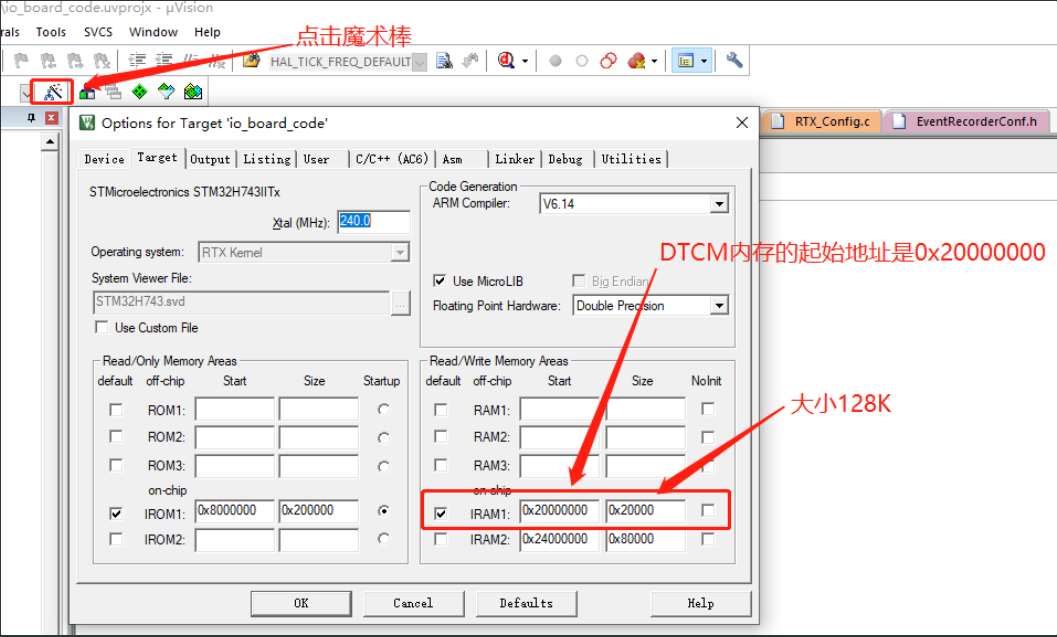Screen dimensions: 1057x637
Task: Click the Defaults button
Action: pos(527,603)
